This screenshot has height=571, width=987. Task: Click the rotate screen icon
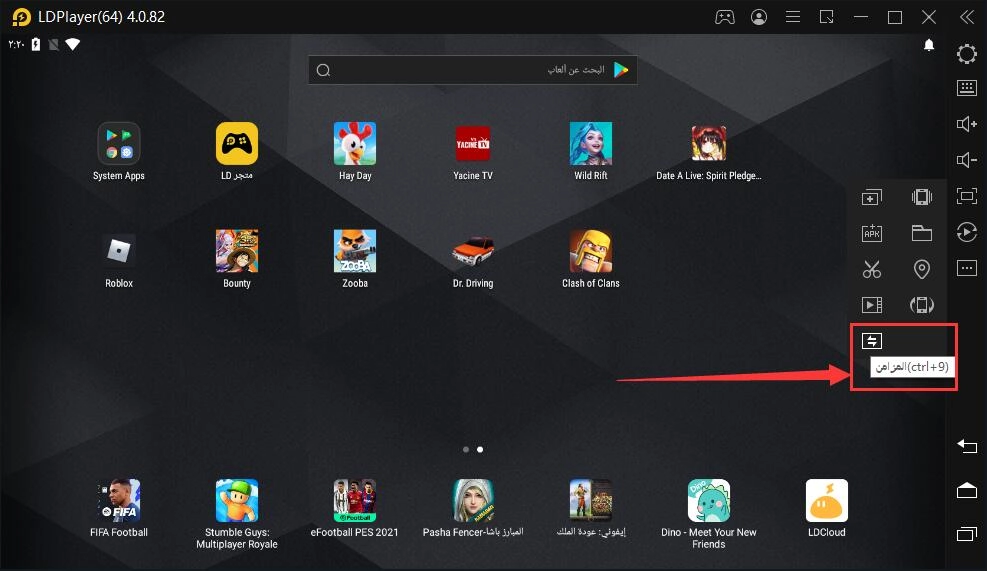click(x=922, y=305)
